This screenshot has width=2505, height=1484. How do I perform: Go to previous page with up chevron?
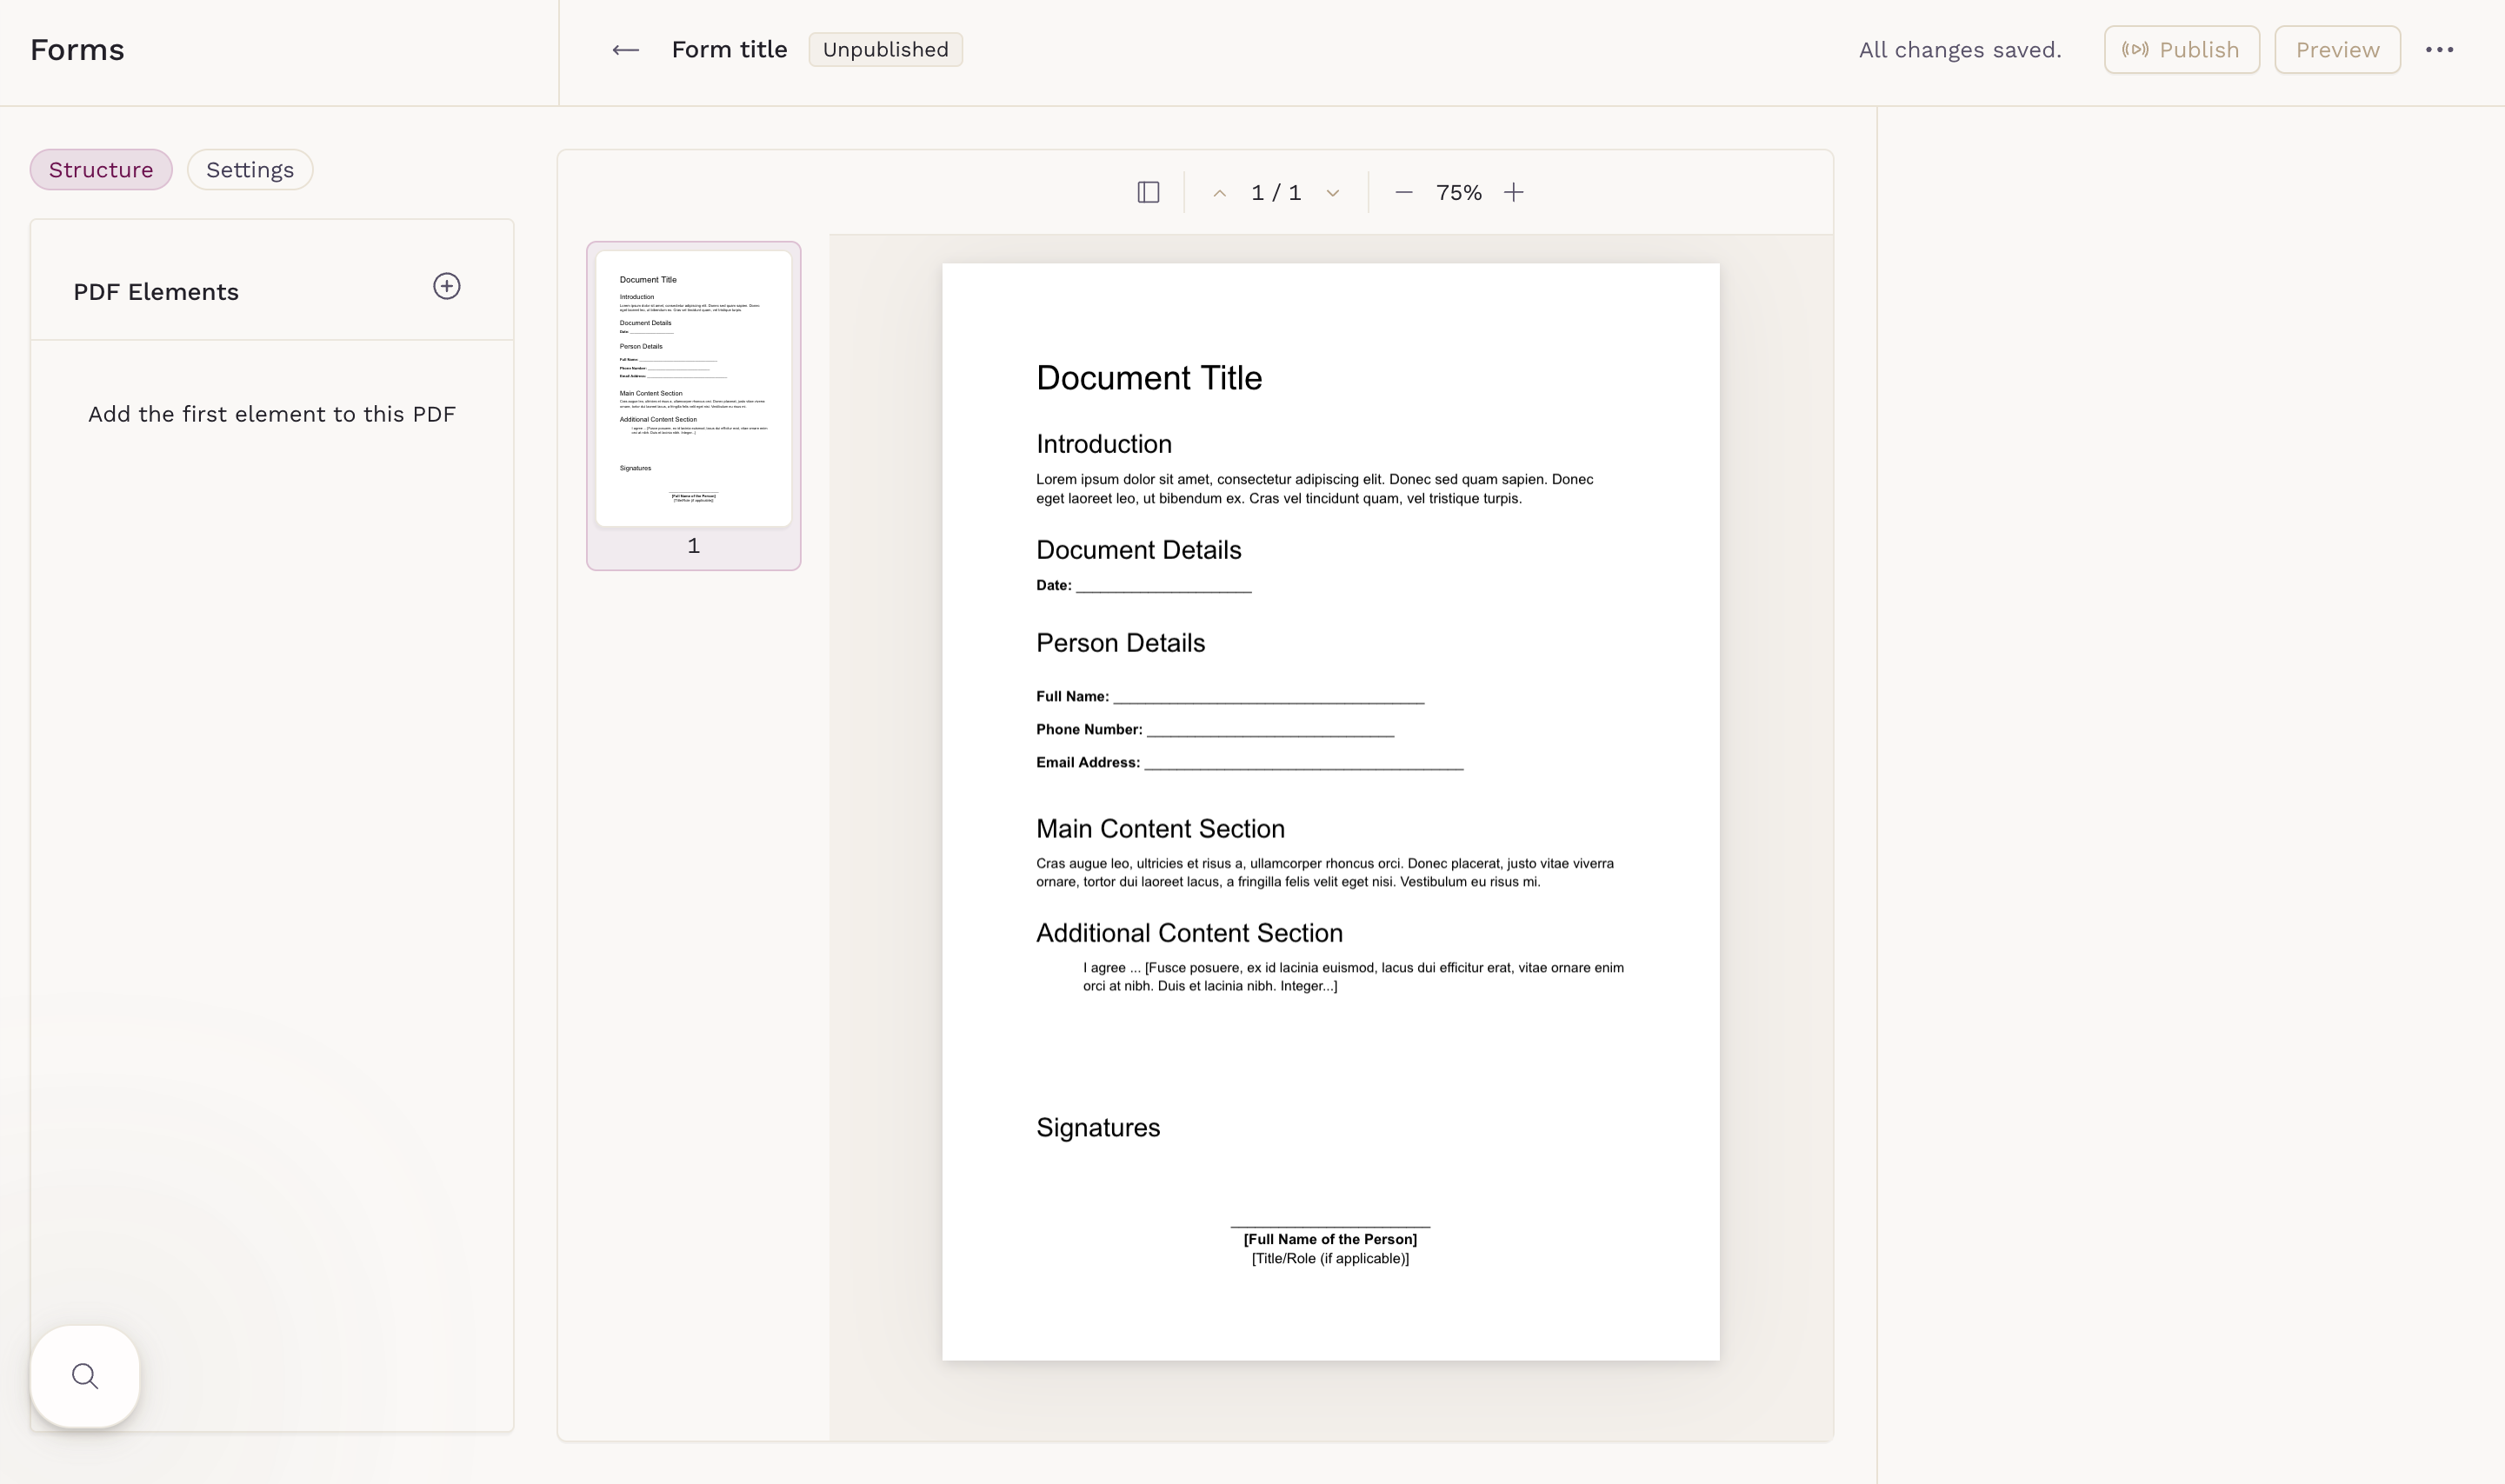coord(1219,194)
